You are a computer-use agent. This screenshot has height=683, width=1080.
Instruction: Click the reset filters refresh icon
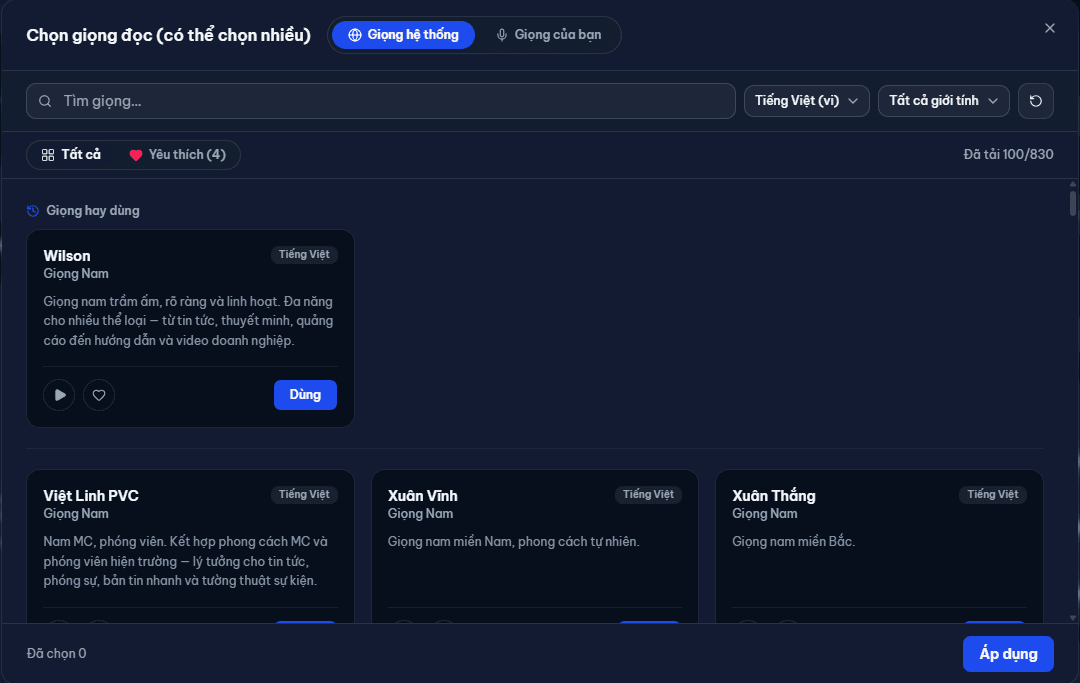point(1035,101)
